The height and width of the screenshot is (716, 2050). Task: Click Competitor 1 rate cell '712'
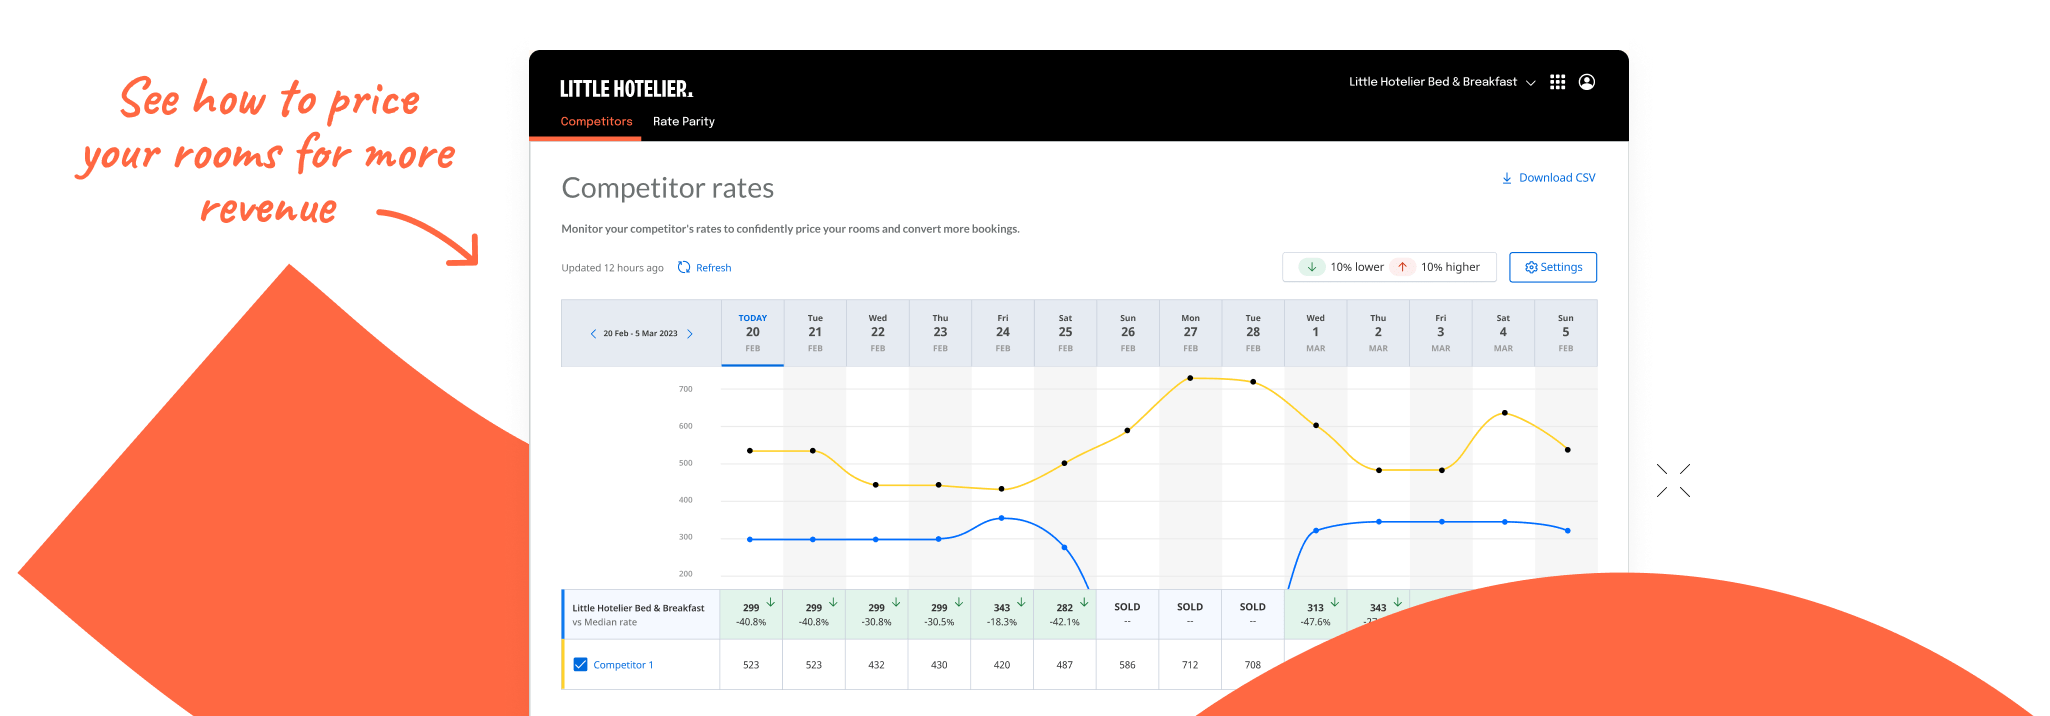(1190, 665)
